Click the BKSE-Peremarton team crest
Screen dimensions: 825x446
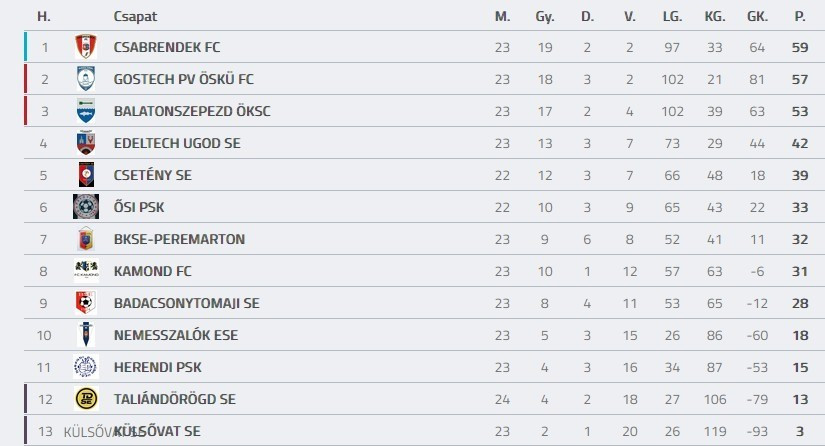[x=86, y=239]
